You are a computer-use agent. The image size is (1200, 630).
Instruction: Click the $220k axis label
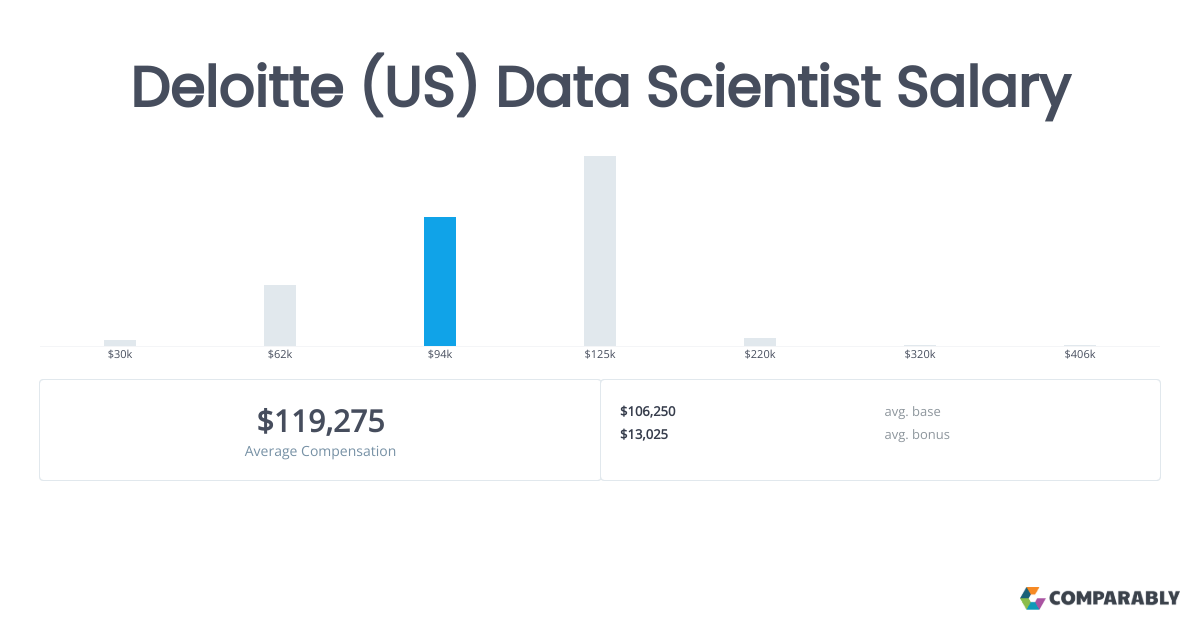point(760,355)
